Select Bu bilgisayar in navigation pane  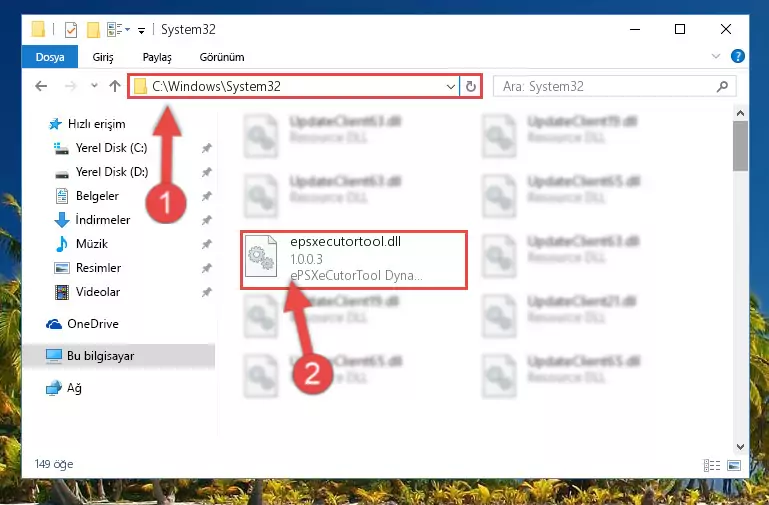[101, 356]
